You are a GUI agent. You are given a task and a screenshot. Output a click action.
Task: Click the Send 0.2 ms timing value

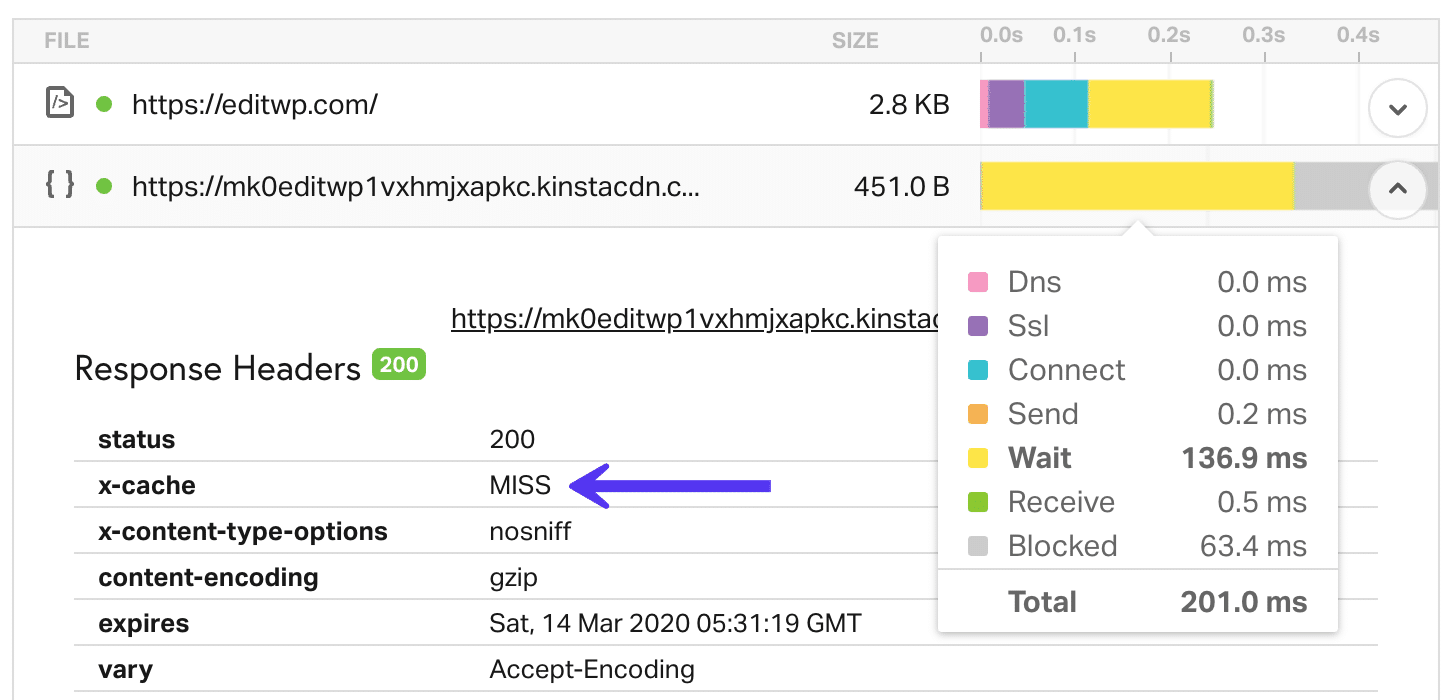click(1262, 414)
